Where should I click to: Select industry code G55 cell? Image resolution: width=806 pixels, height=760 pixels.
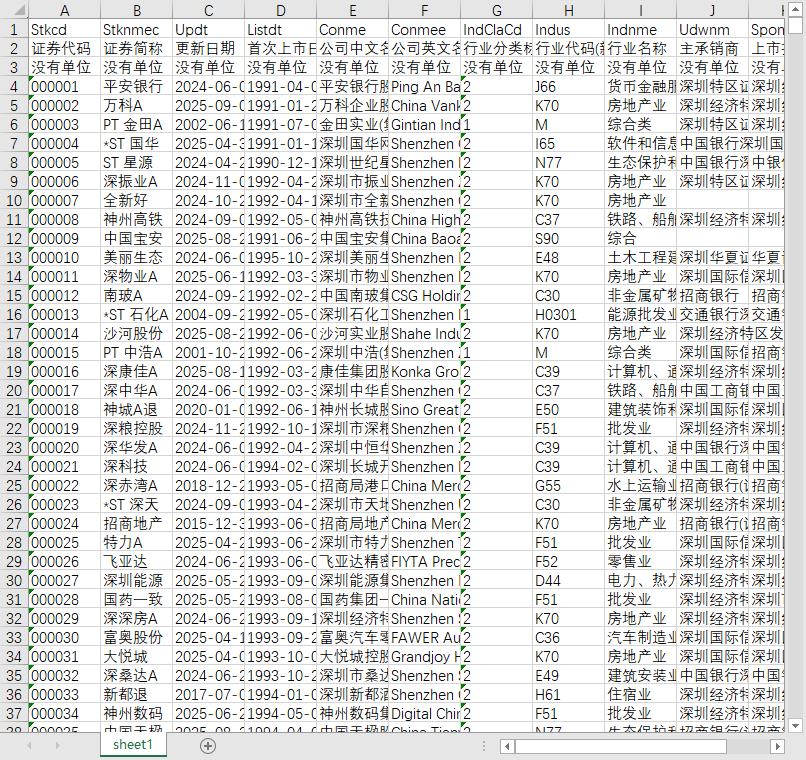(569, 486)
